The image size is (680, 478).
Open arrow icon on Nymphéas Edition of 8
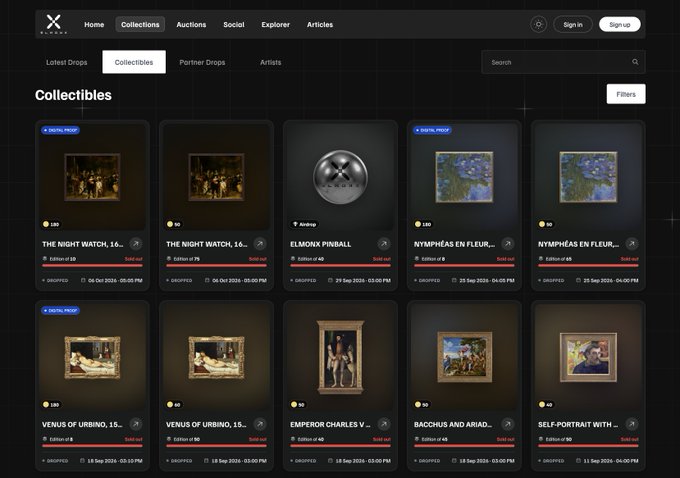click(508, 244)
